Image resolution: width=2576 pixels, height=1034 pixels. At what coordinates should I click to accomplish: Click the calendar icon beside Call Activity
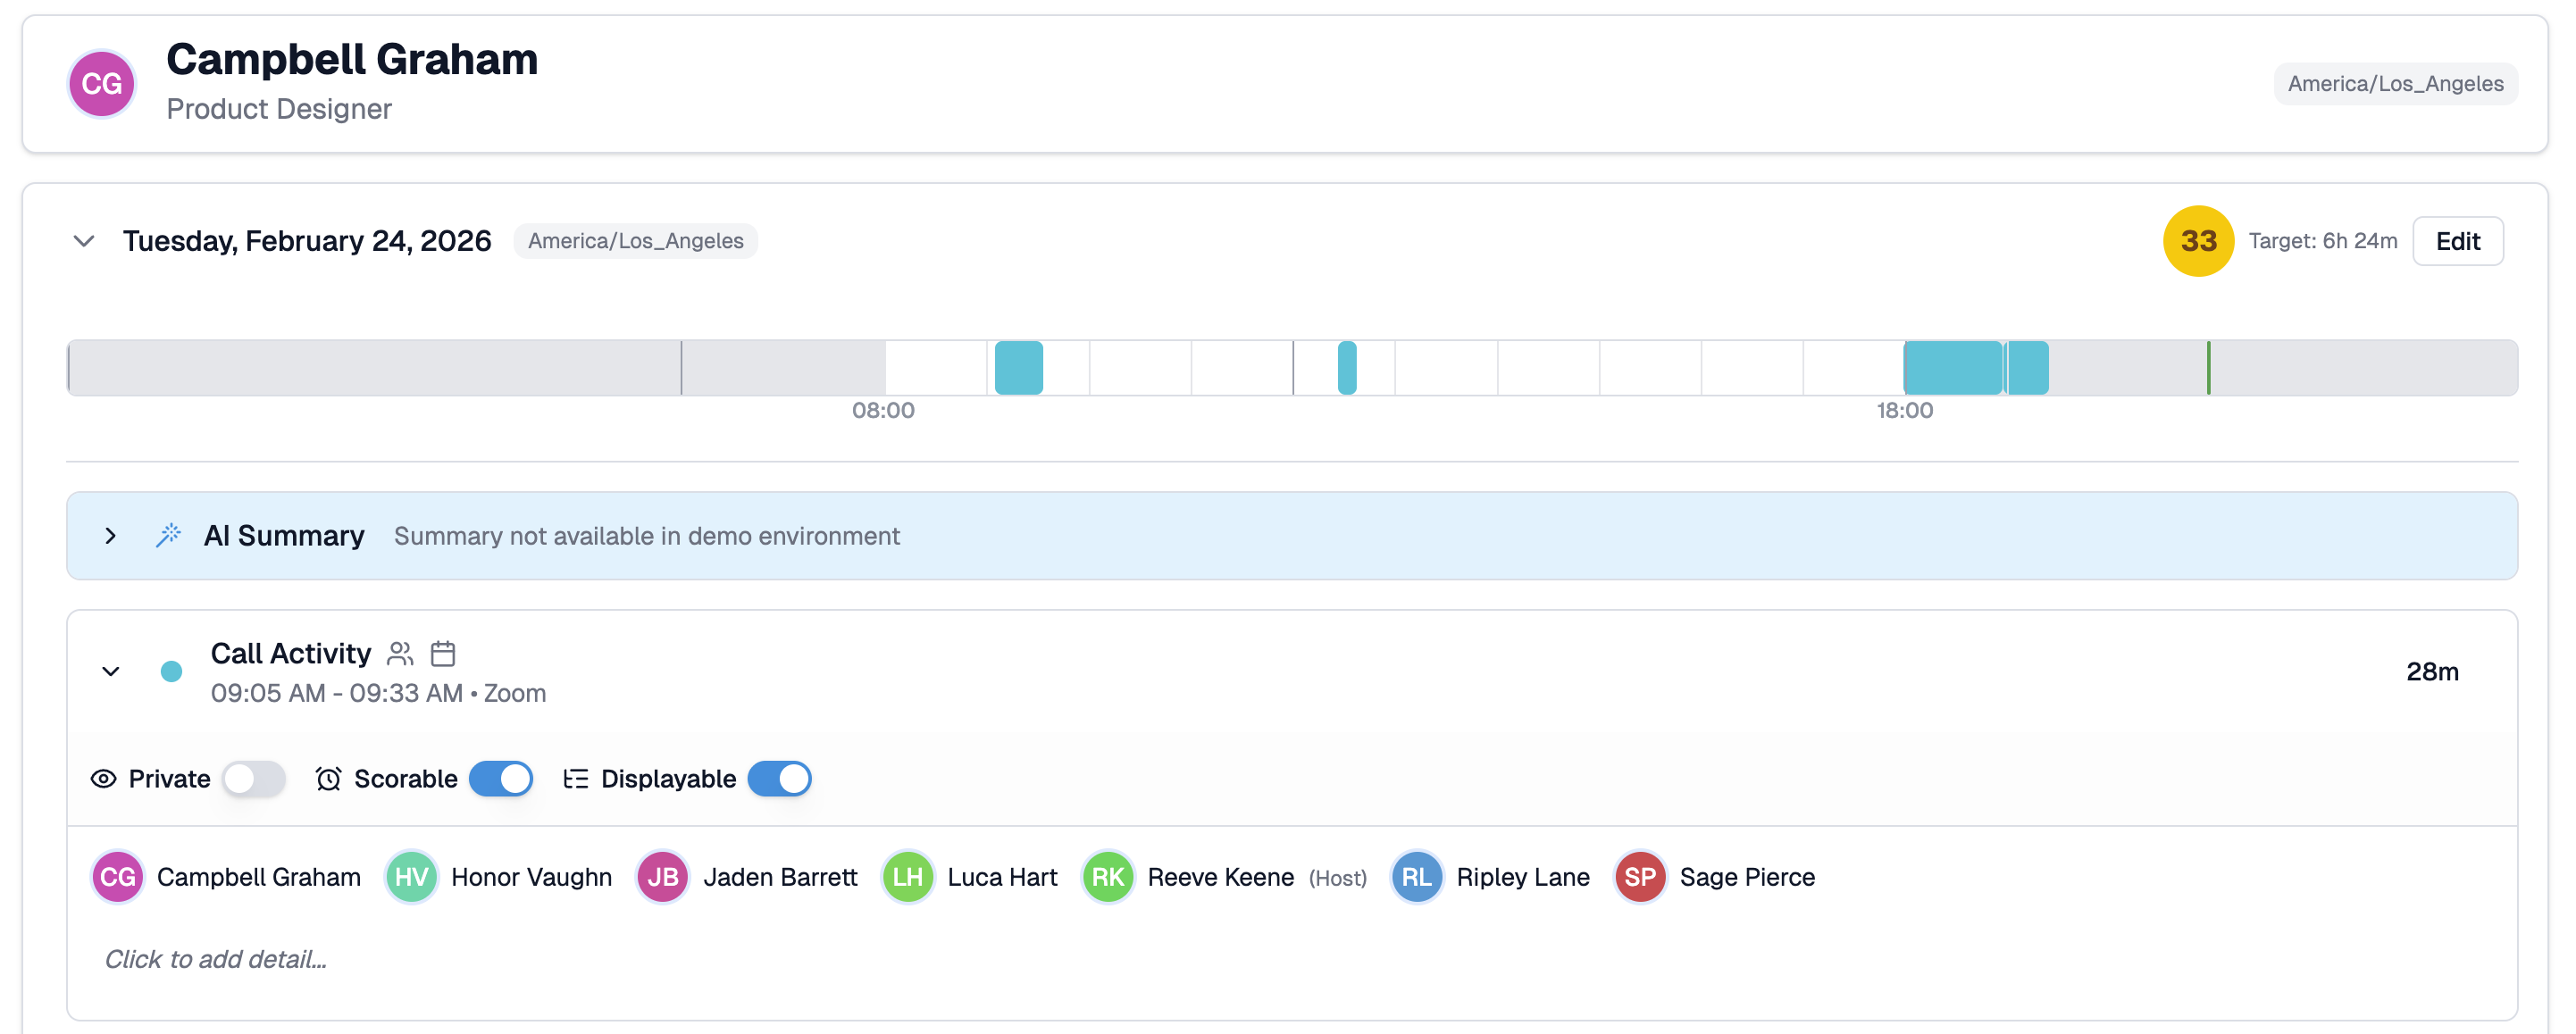pos(443,654)
